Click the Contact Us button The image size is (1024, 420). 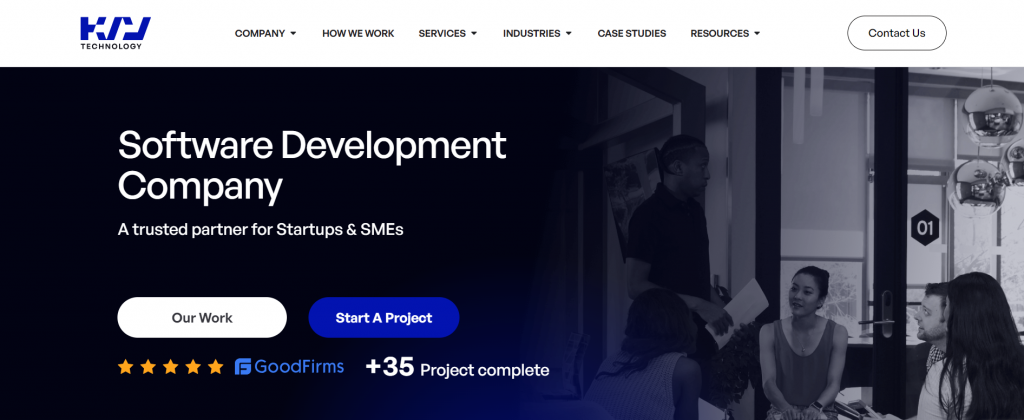click(x=897, y=33)
